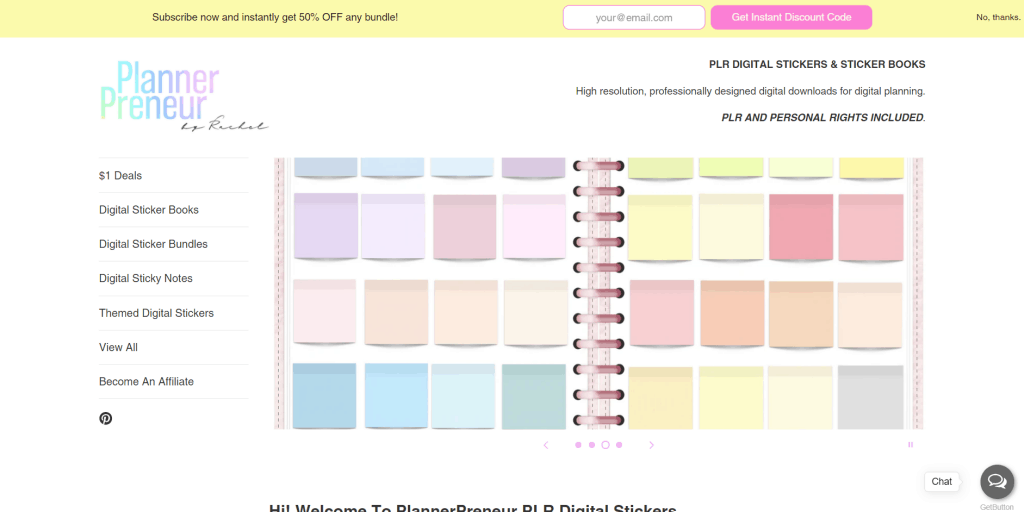This screenshot has height=512, width=1024.
Task: Select the second slideshow dot
Action: [592, 445]
